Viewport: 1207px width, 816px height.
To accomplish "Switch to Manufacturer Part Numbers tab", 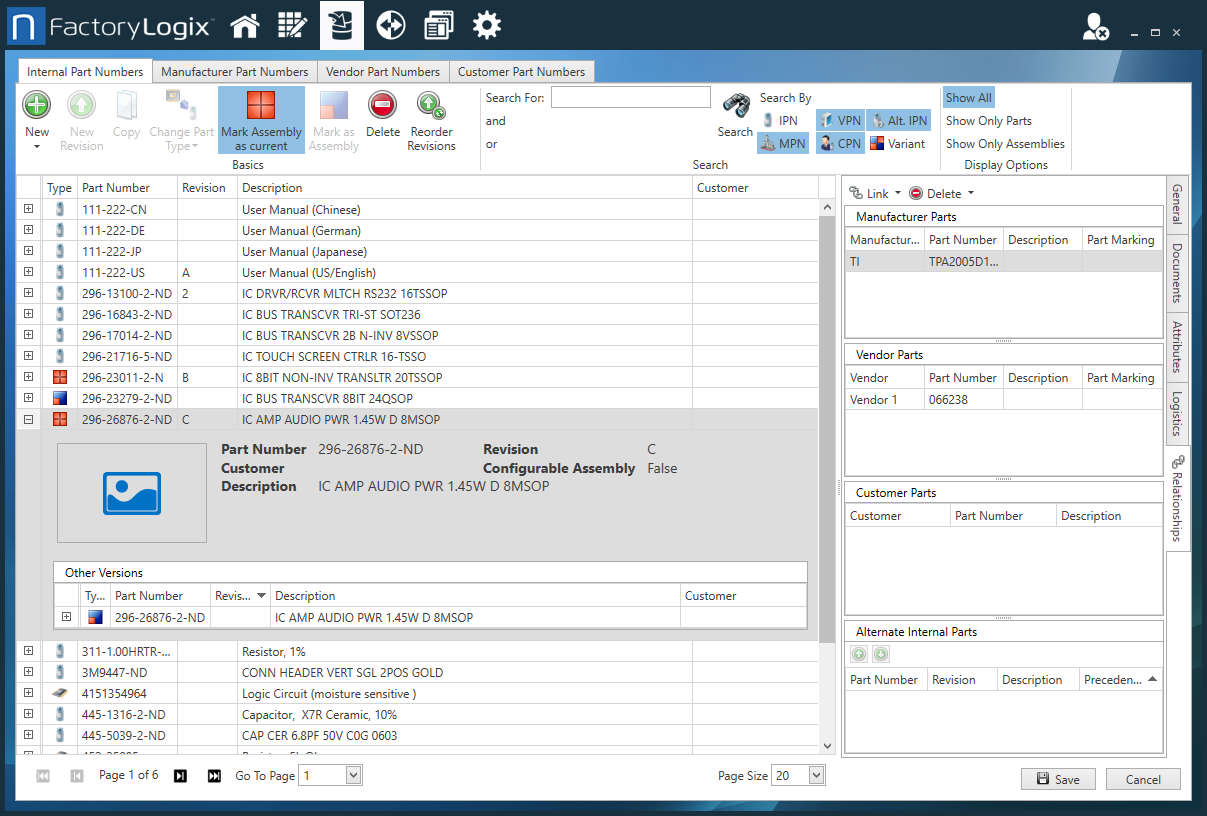I will coord(234,72).
